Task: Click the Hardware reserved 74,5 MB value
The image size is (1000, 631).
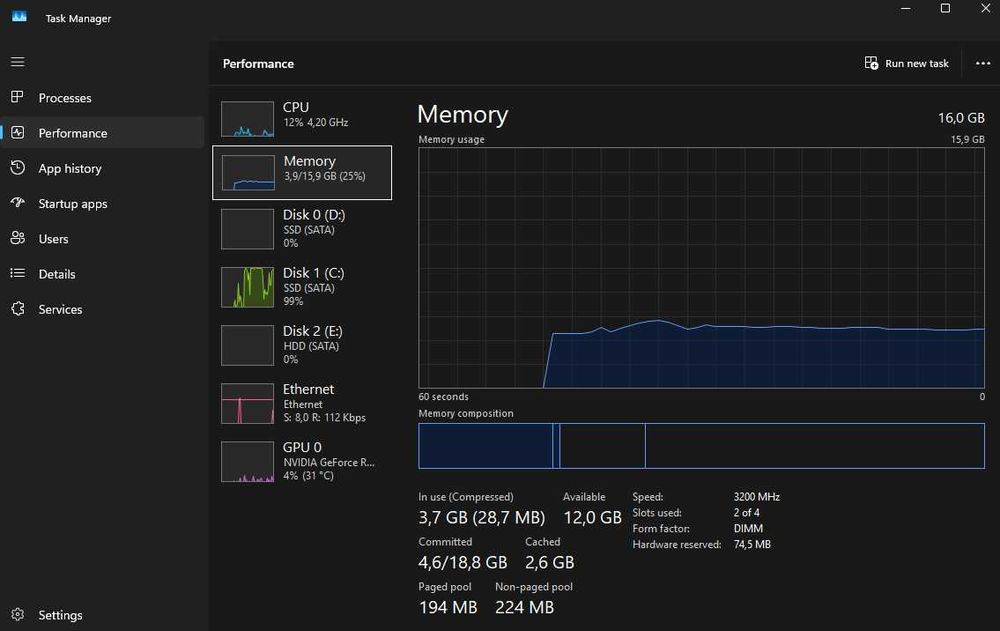Action: [752, 544]
